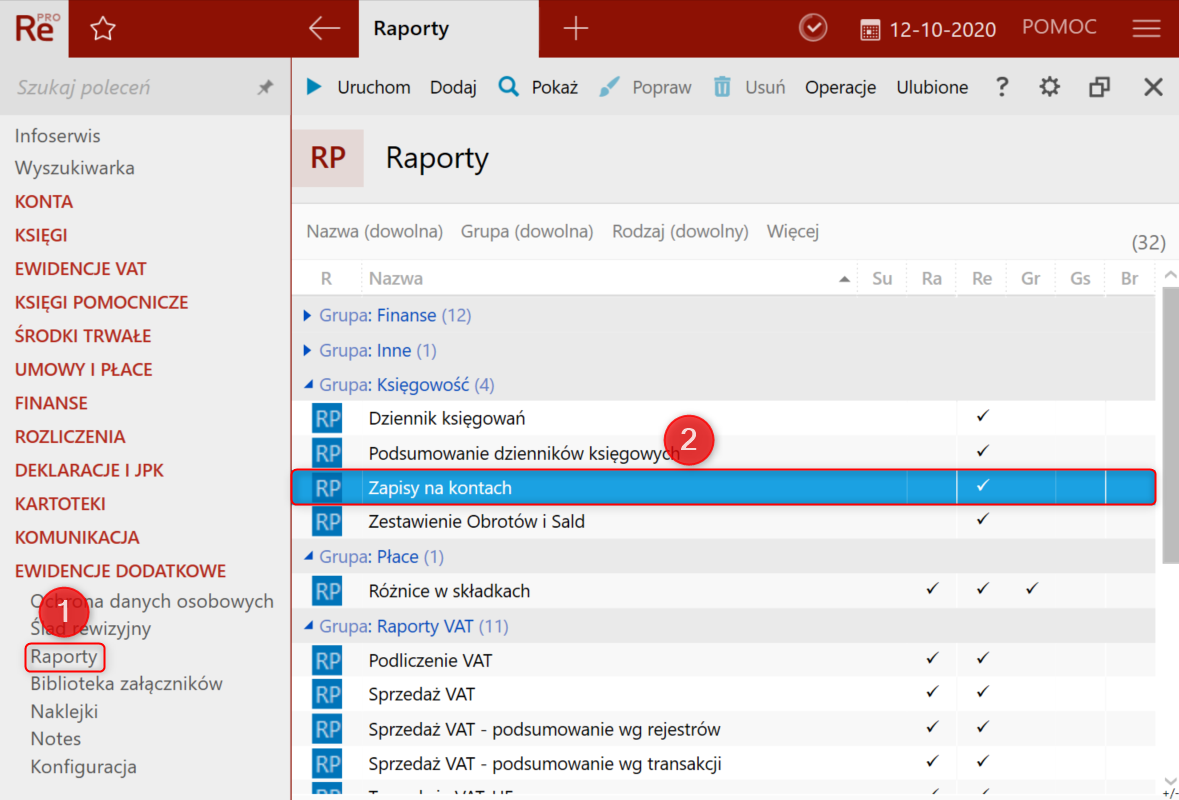Click in the Szukaj poleceń search field

(120, 88)
